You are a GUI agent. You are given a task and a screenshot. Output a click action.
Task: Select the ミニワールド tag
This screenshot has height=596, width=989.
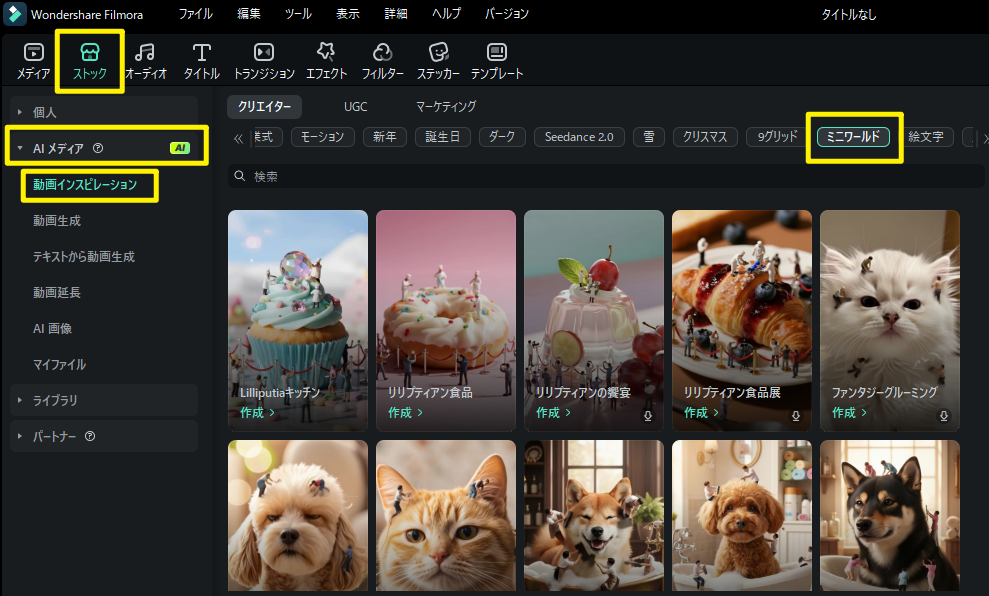(853, 137)
